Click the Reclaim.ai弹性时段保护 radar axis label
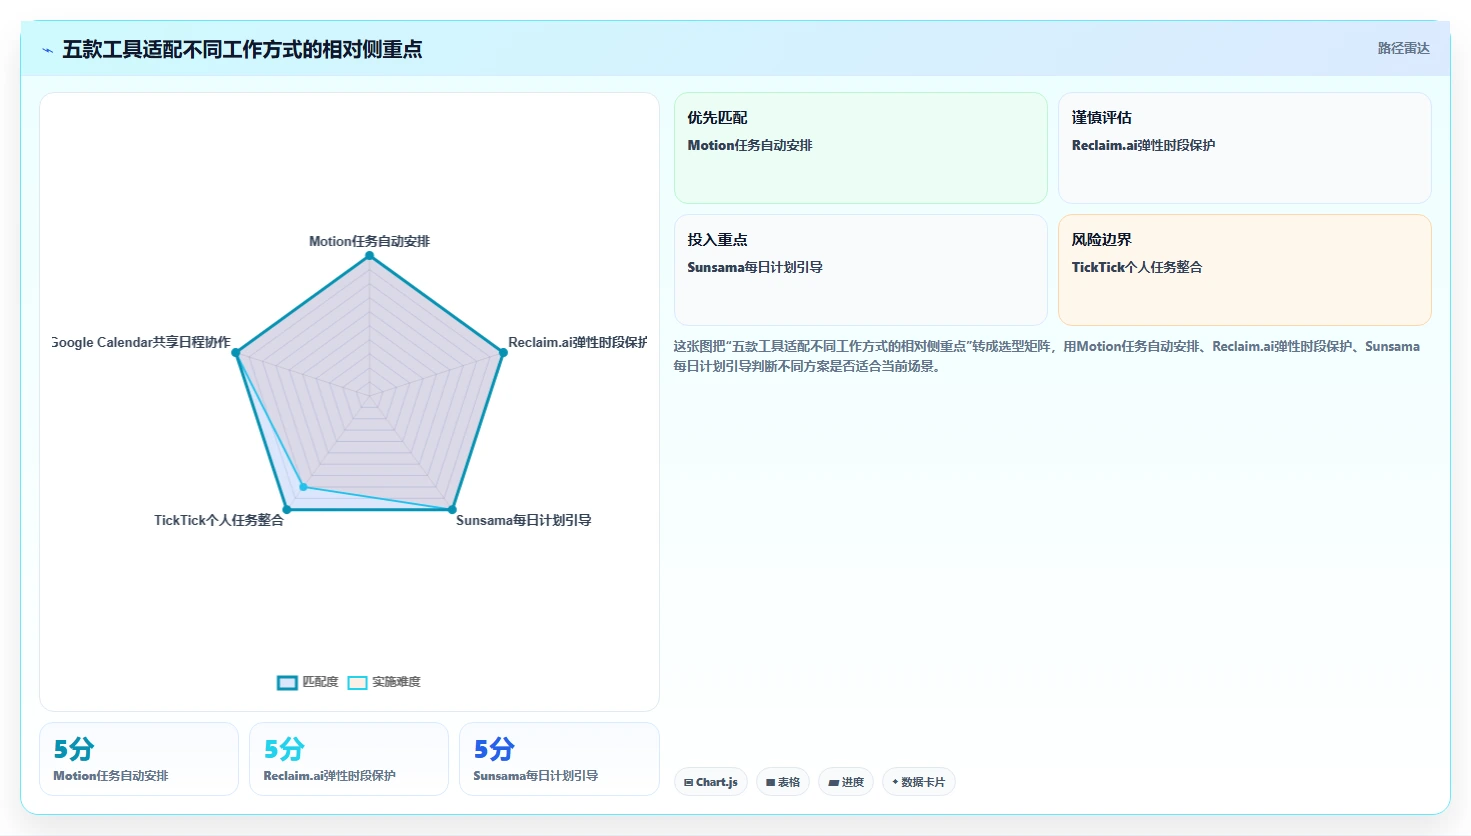The width and height of the screenshot is (1471, 836). point(578,342)
